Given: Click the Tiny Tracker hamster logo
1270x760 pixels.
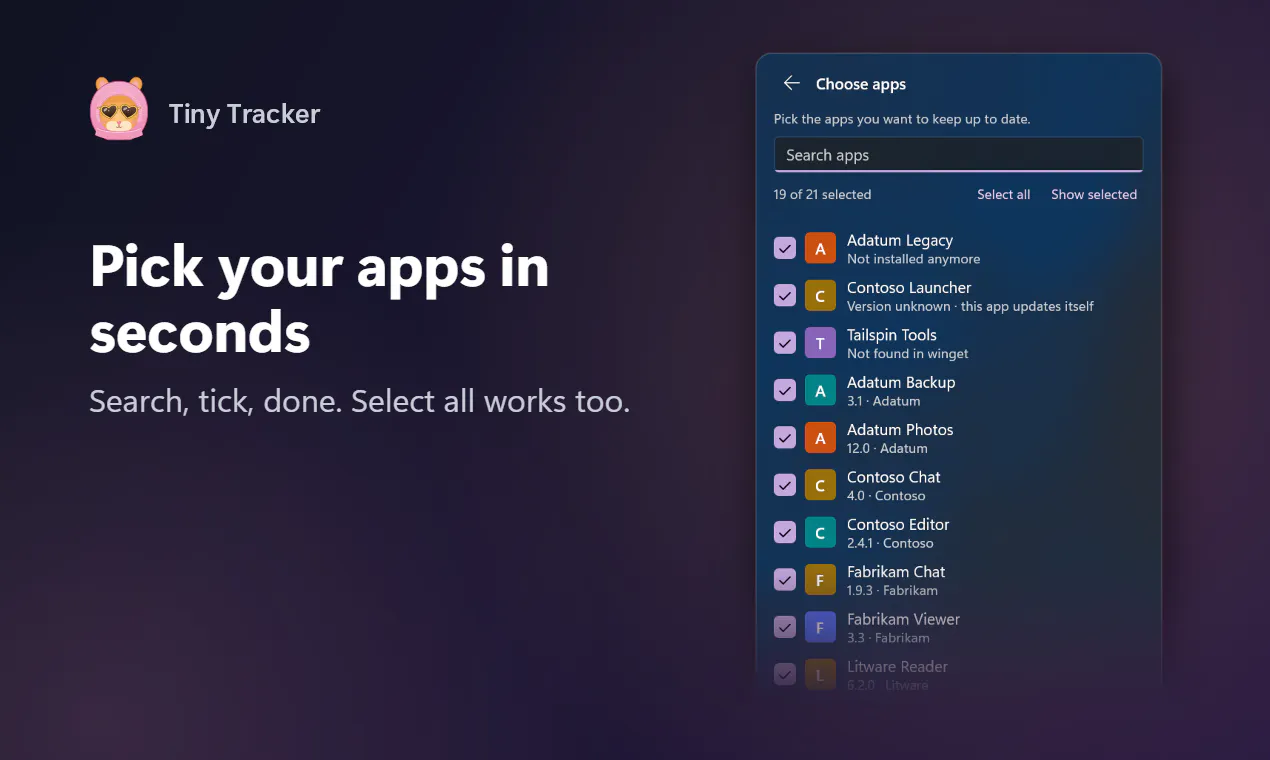Looking at the screenshot, I should (x=118, y=108).
